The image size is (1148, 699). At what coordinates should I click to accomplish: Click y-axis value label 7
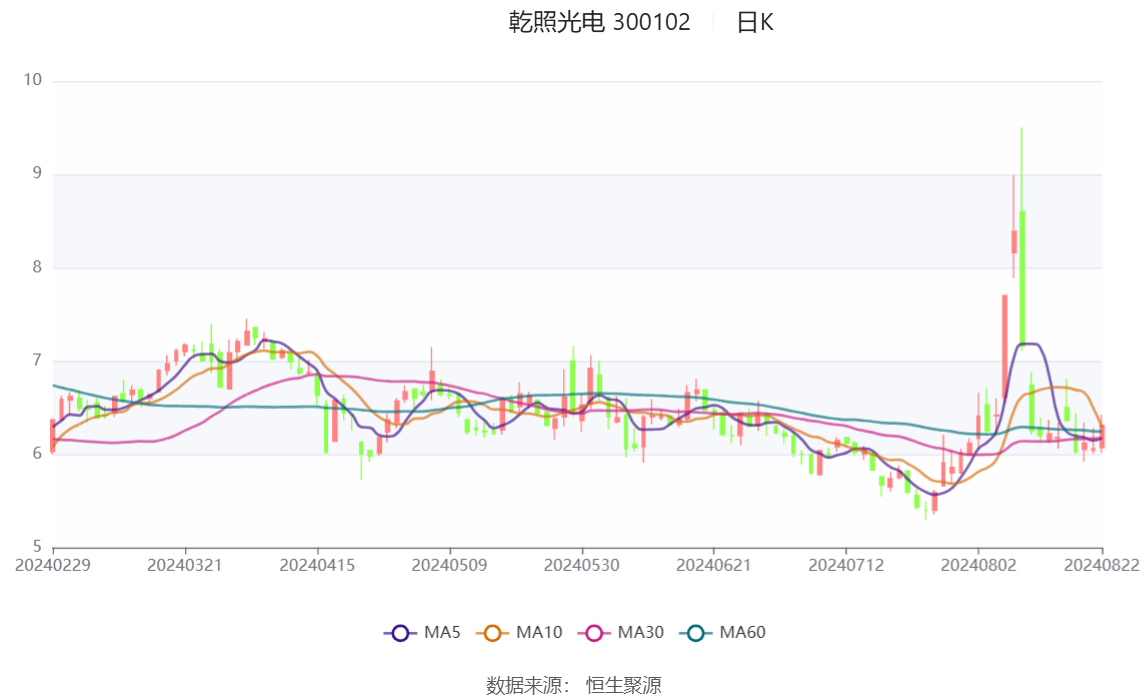[37, 360]
